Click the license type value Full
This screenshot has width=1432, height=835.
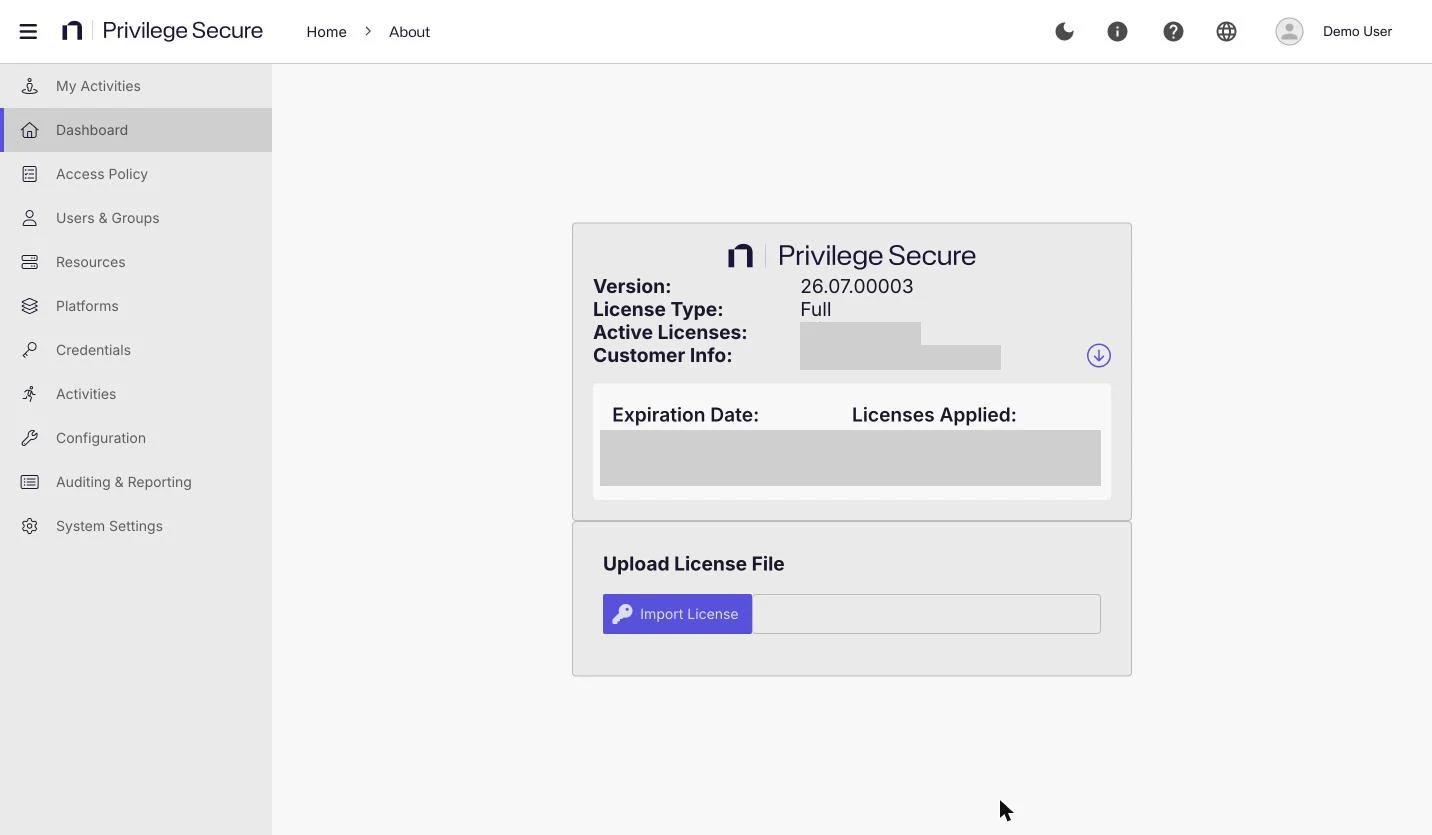(816, 309)
